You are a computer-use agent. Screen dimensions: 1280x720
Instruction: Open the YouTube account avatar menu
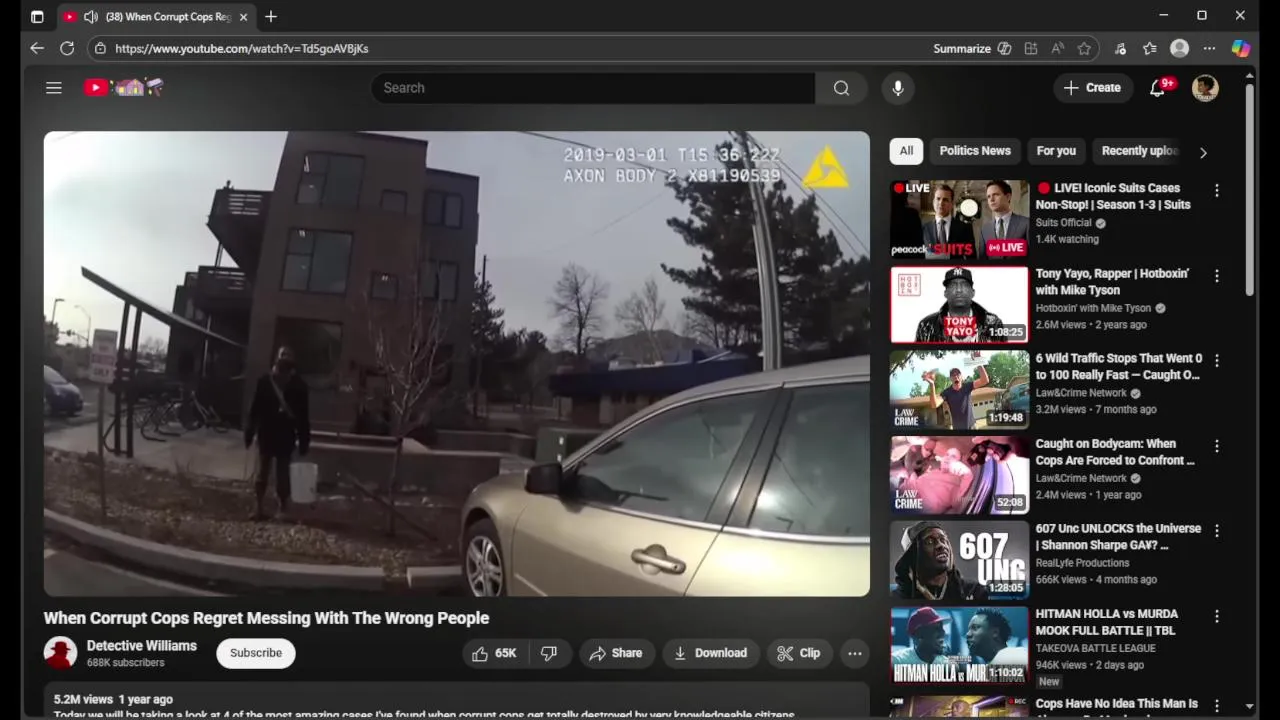(x=1205, y=88)
